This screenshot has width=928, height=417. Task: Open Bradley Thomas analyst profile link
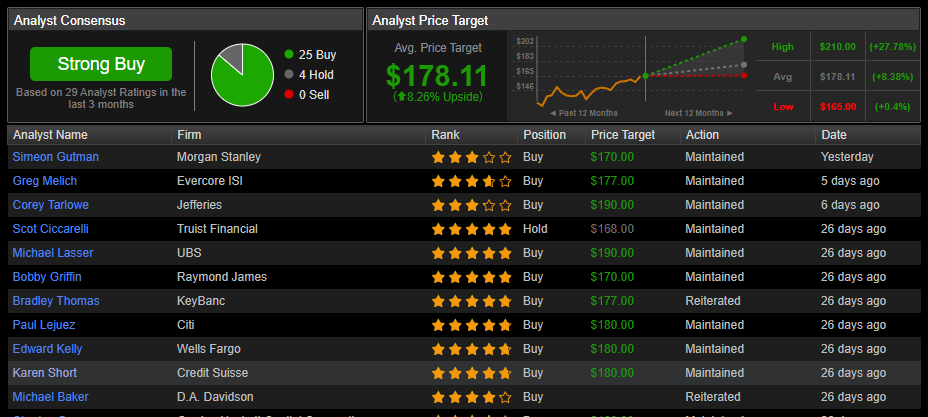pyautogui.click(x=56, y=300)
